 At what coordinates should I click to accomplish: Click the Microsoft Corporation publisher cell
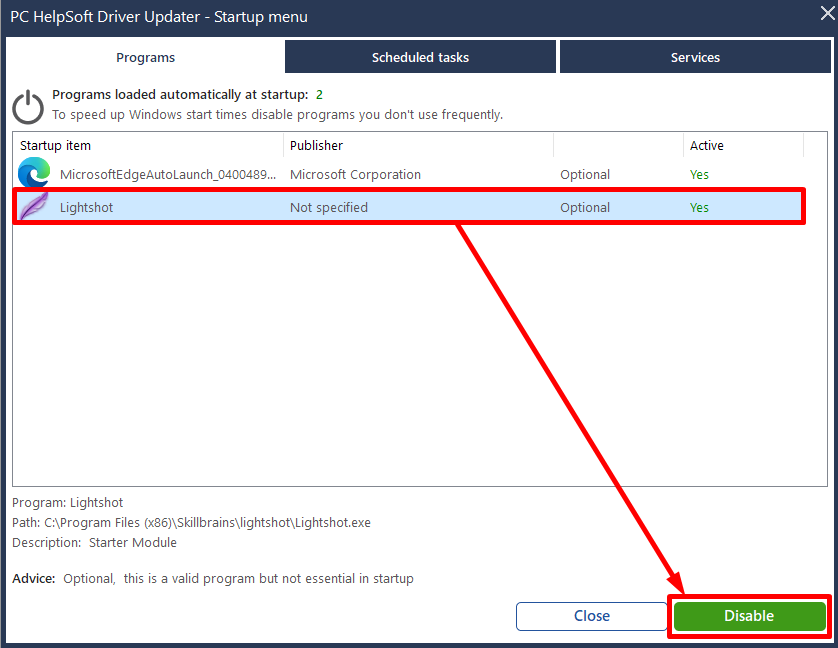[x=355, y=175]
